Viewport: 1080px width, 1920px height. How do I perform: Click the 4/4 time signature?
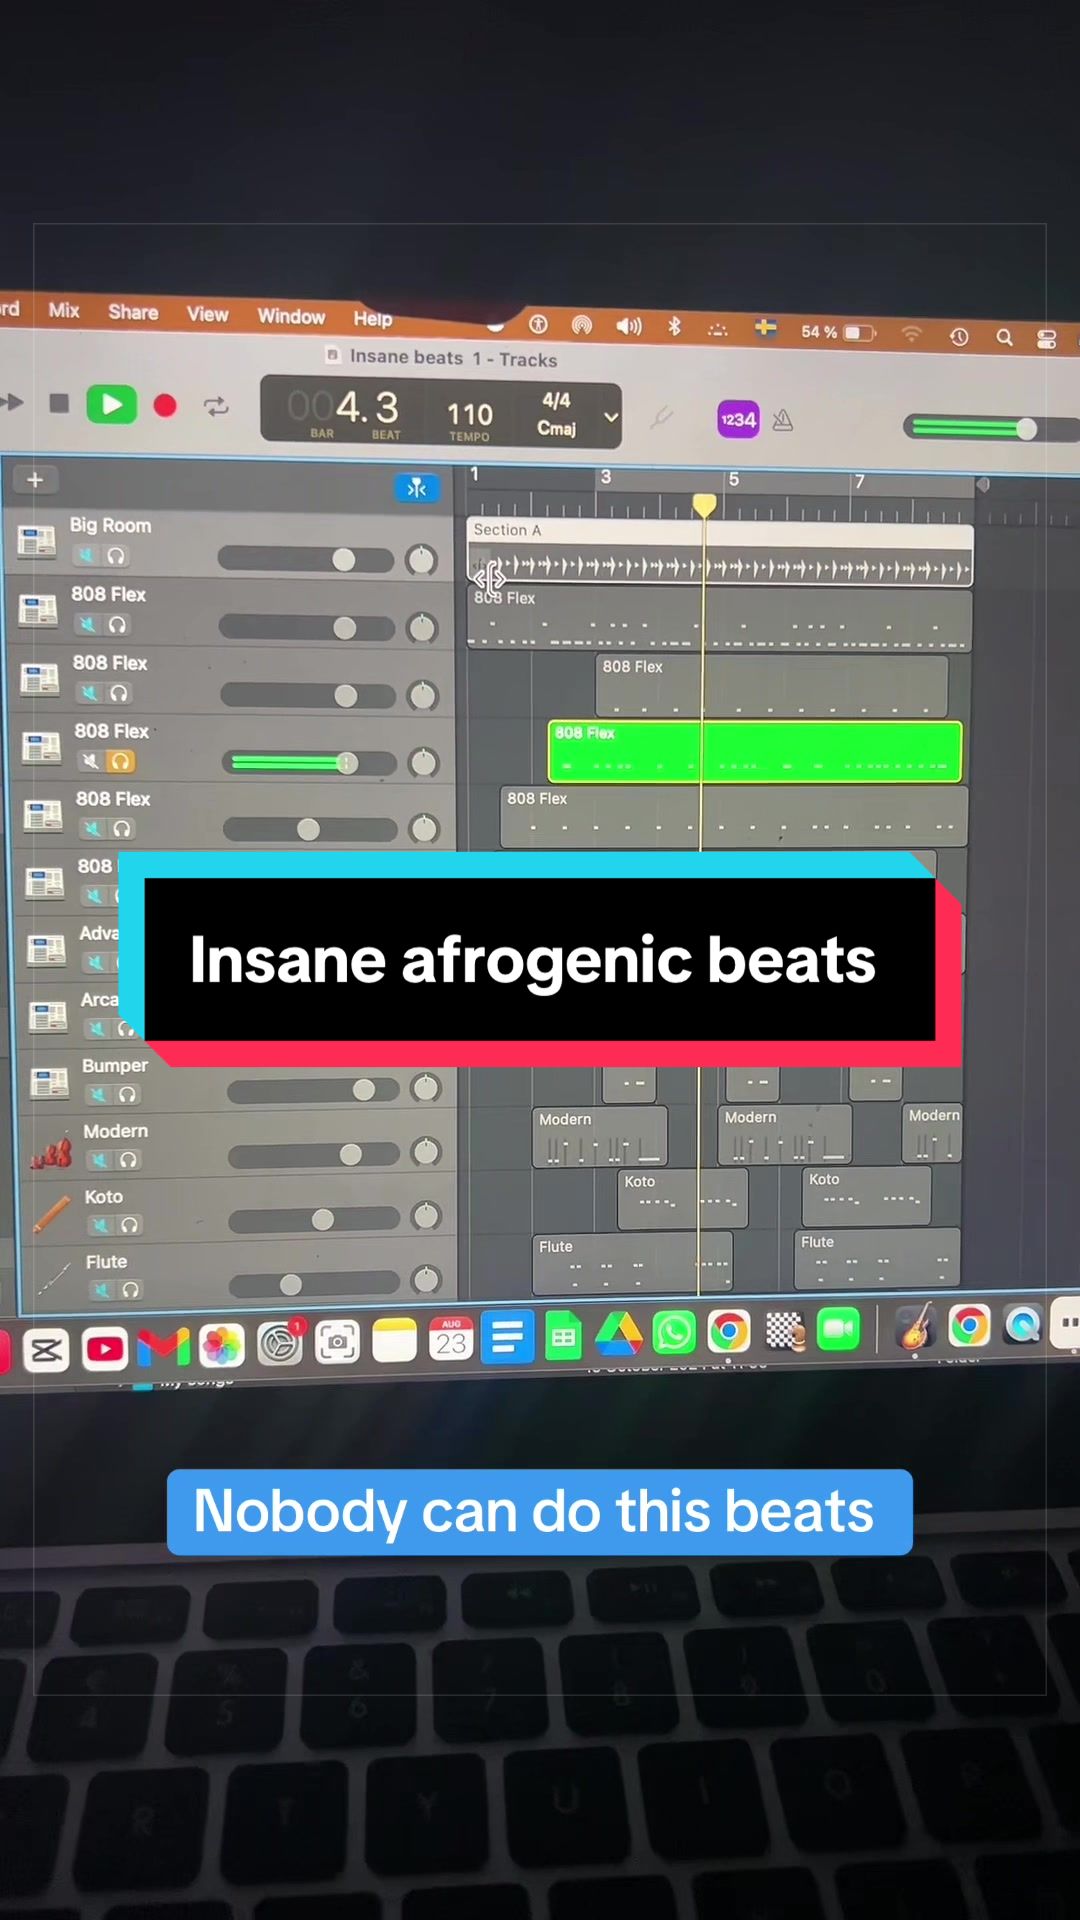tap(556, 401)
